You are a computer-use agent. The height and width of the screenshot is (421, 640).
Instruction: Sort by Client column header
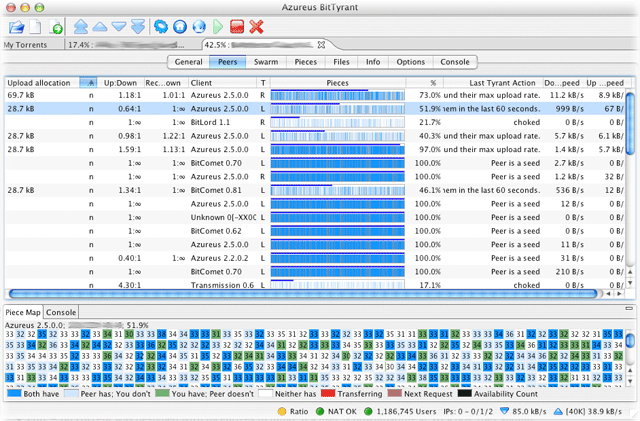point(222,83)
